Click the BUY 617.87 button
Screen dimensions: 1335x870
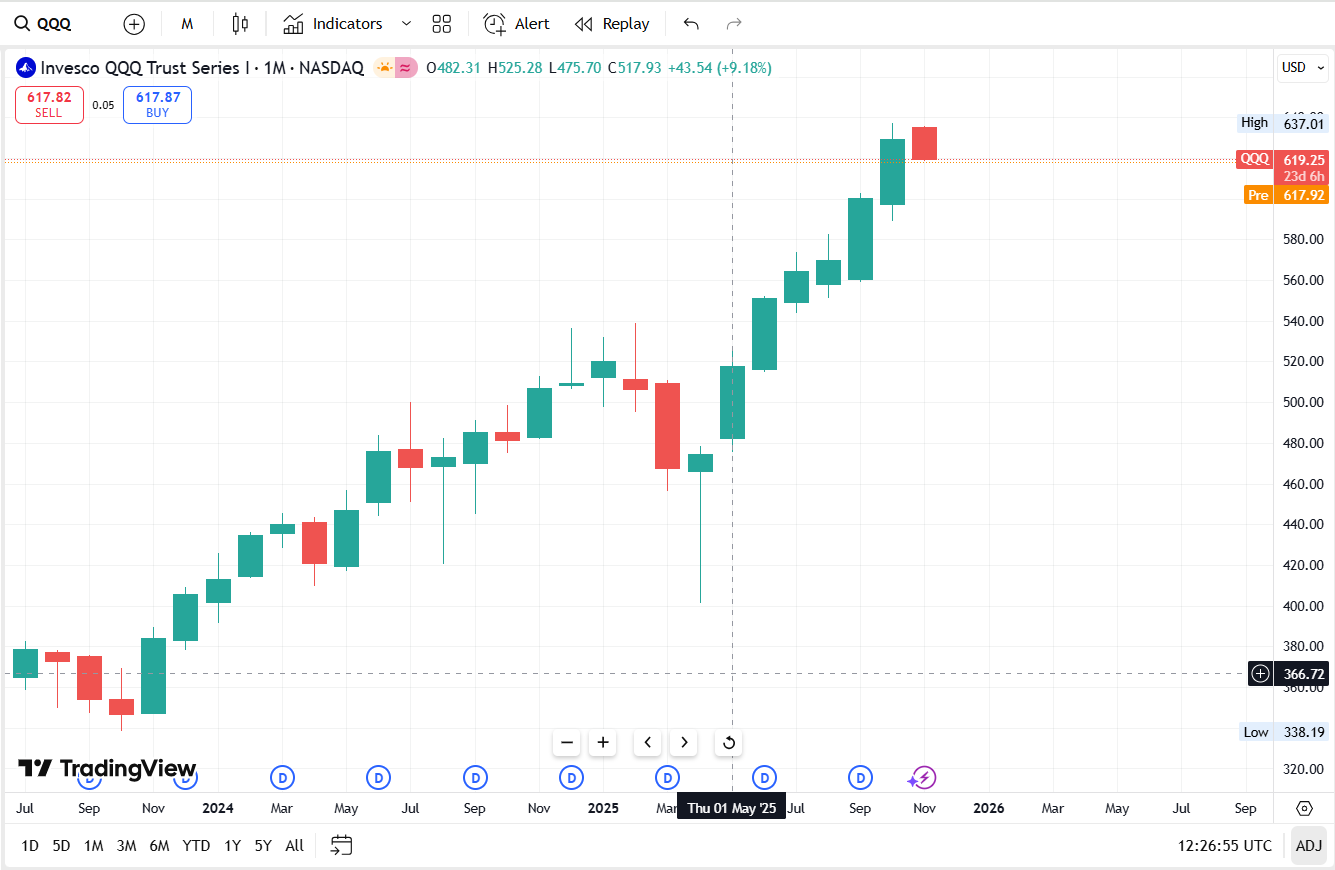coord(158,105)
